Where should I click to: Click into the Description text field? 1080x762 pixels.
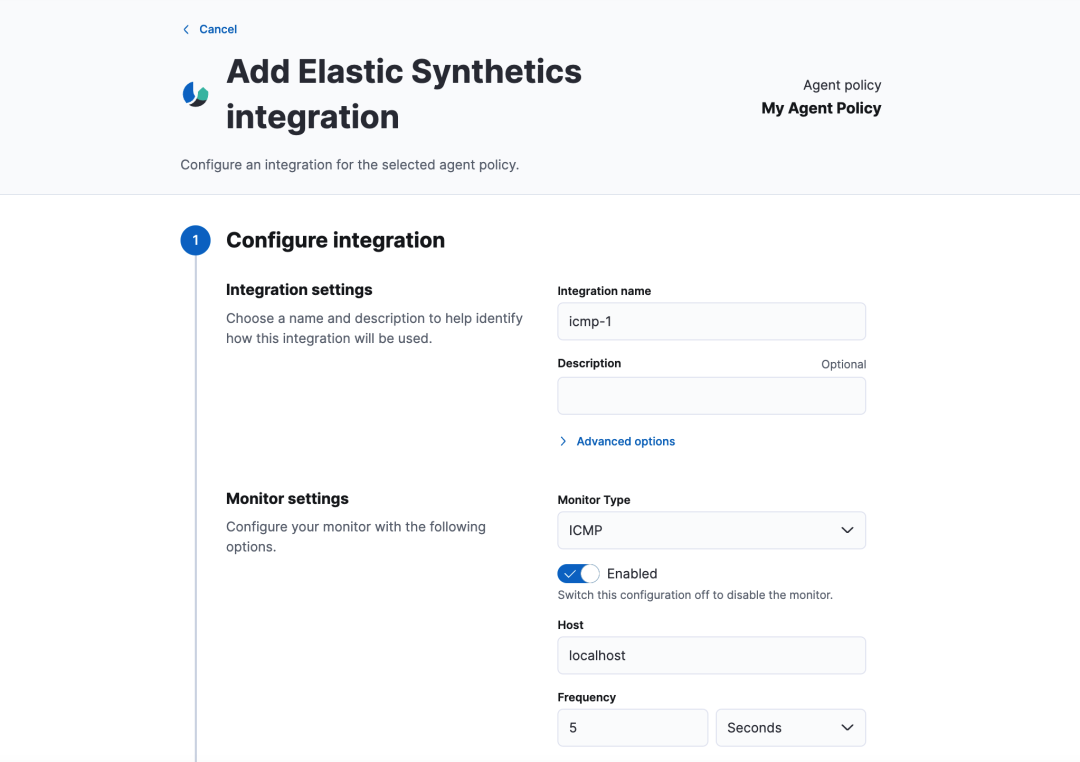(x=711, y=396)
